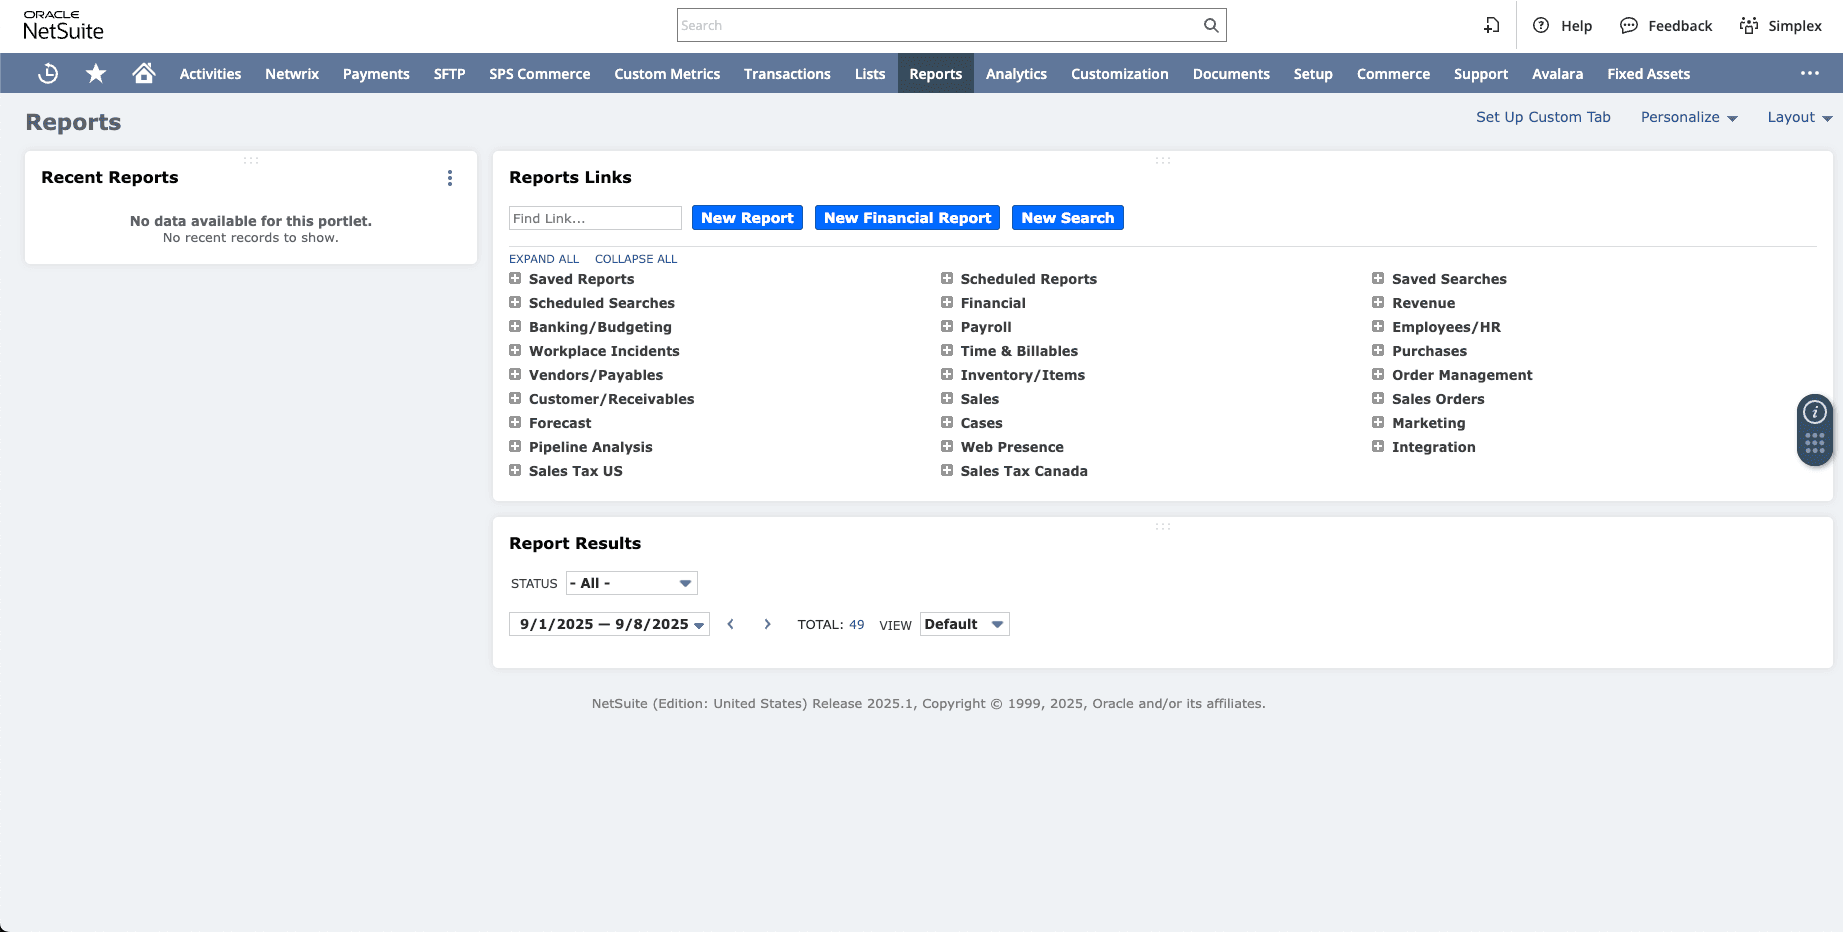Show more navigation tabs via ellipsis
The height and width of the screenshot is (932, 1843).
(x=1809, y=74)
